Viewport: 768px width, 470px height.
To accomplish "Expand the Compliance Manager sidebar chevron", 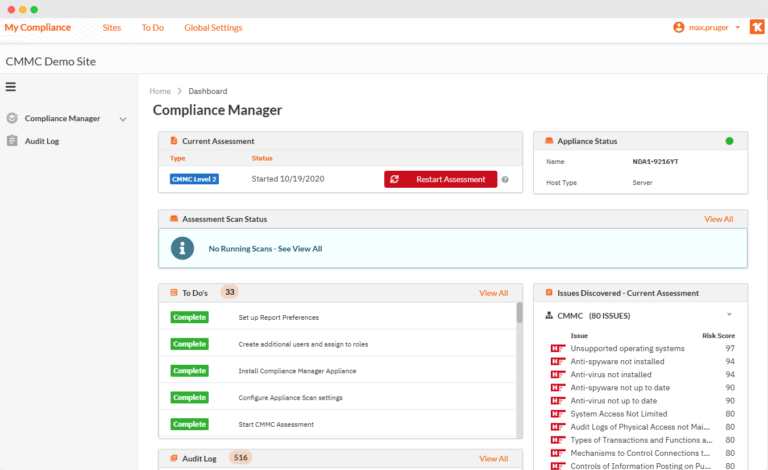I will pos(123,119).
